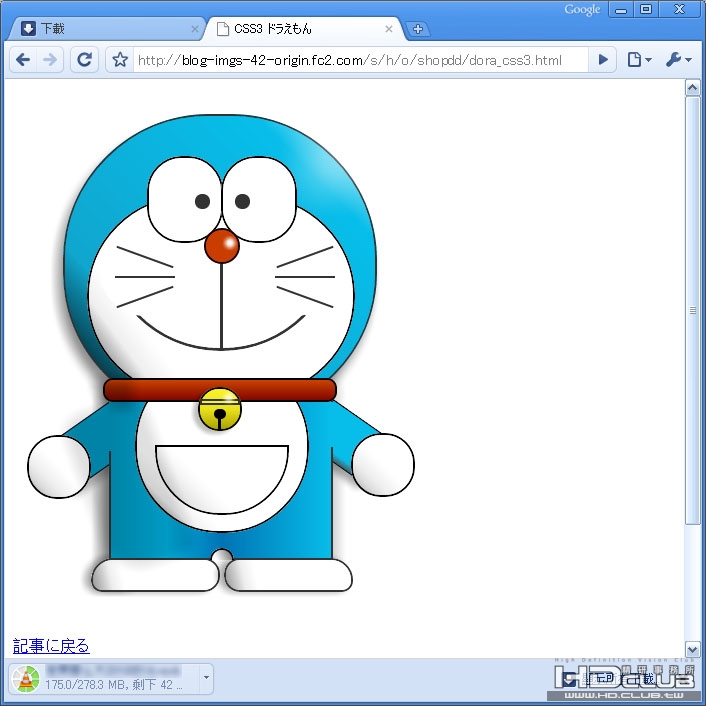Close the CSS3 ドラえもん tab
The width and height of the screenshot is (706, 706).
(x=389, y=29)
